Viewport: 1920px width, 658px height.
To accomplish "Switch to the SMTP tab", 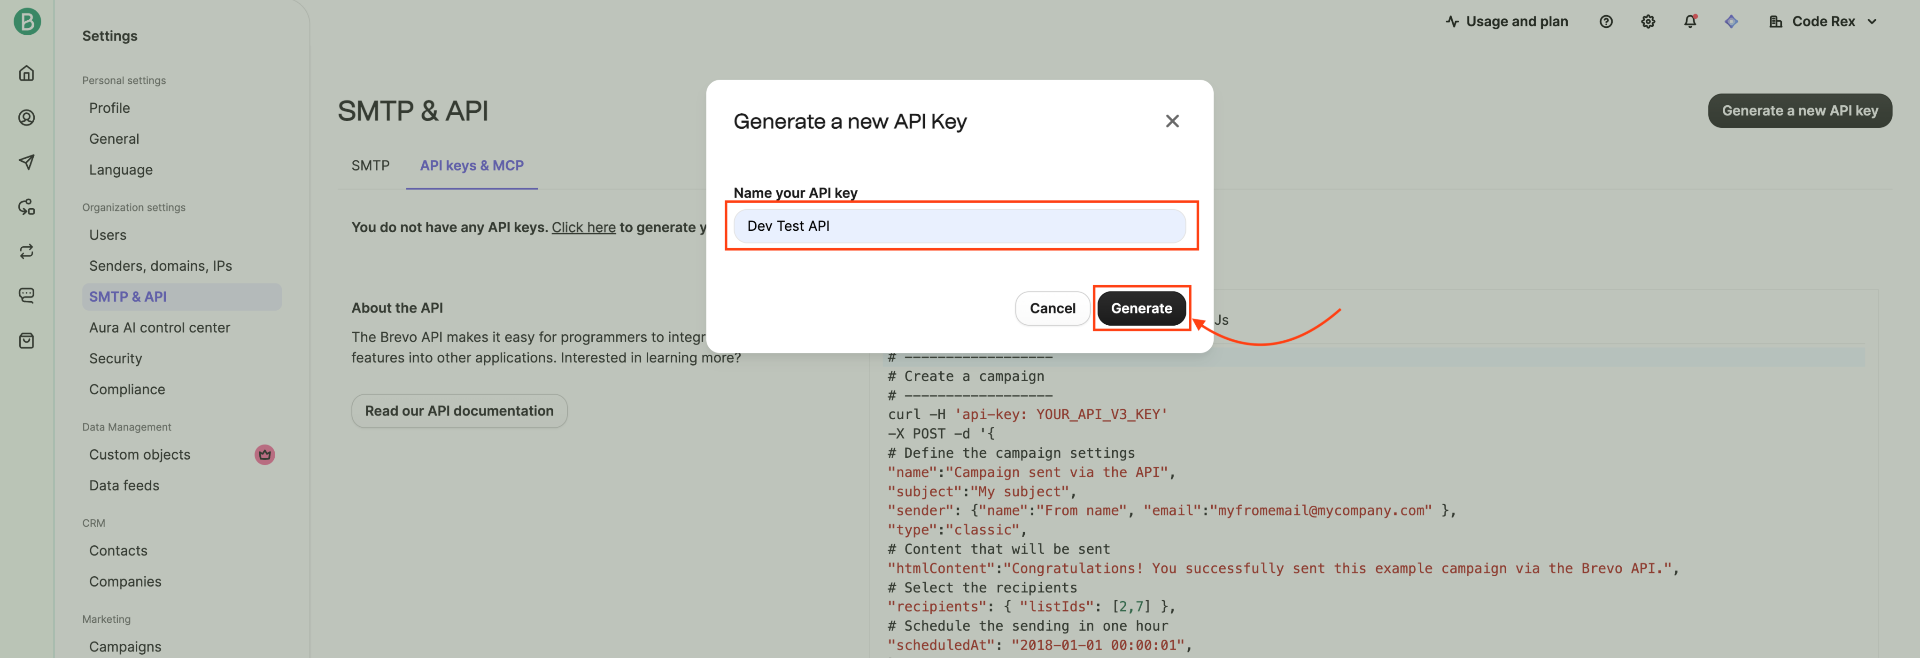I will point(370,166).
